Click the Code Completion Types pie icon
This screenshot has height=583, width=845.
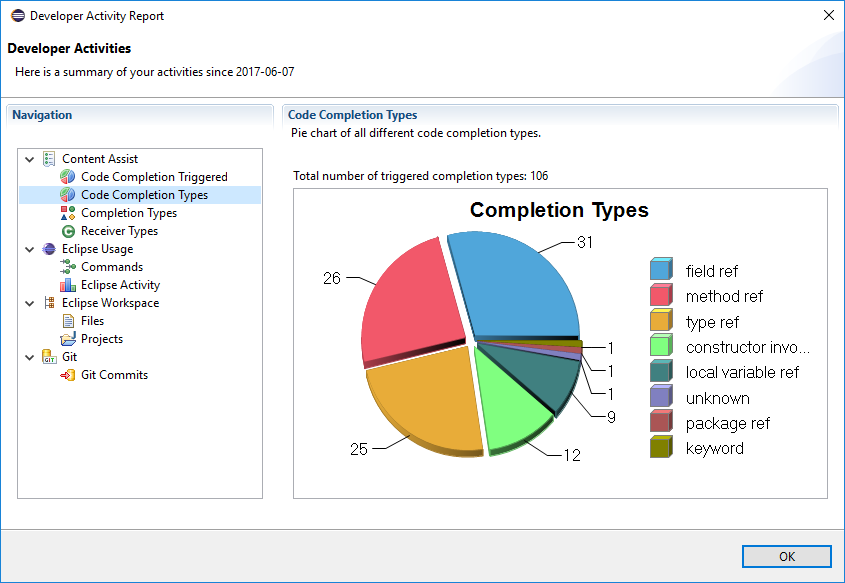[67, 195]
